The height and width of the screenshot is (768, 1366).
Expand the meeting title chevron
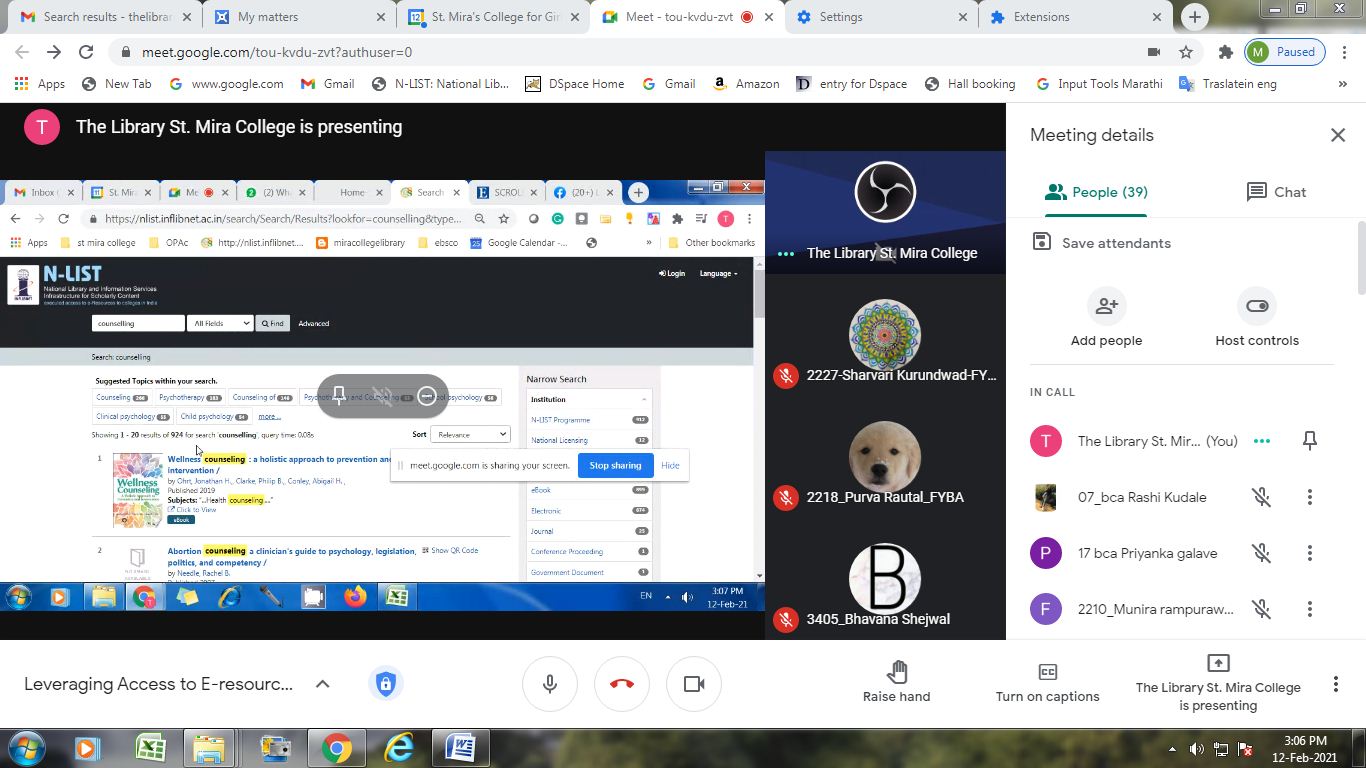pyautogui.click(x=322, y=684)
